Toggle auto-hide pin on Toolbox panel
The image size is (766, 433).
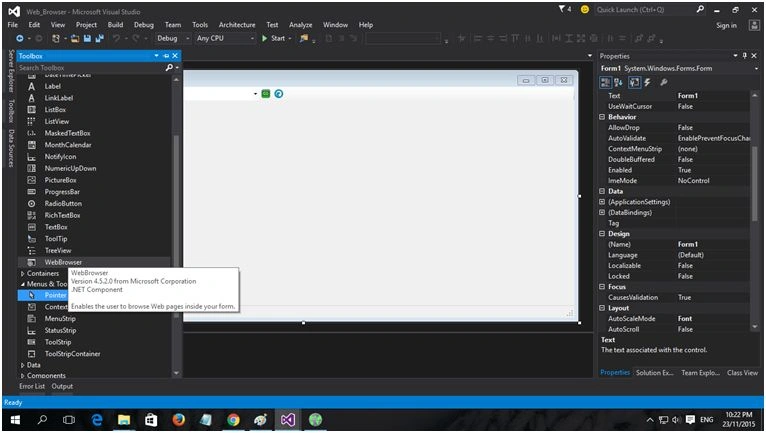tap(166, 56)
